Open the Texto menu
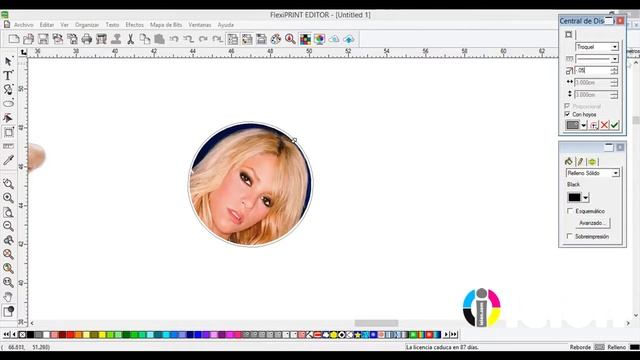 tap(112, 25)
